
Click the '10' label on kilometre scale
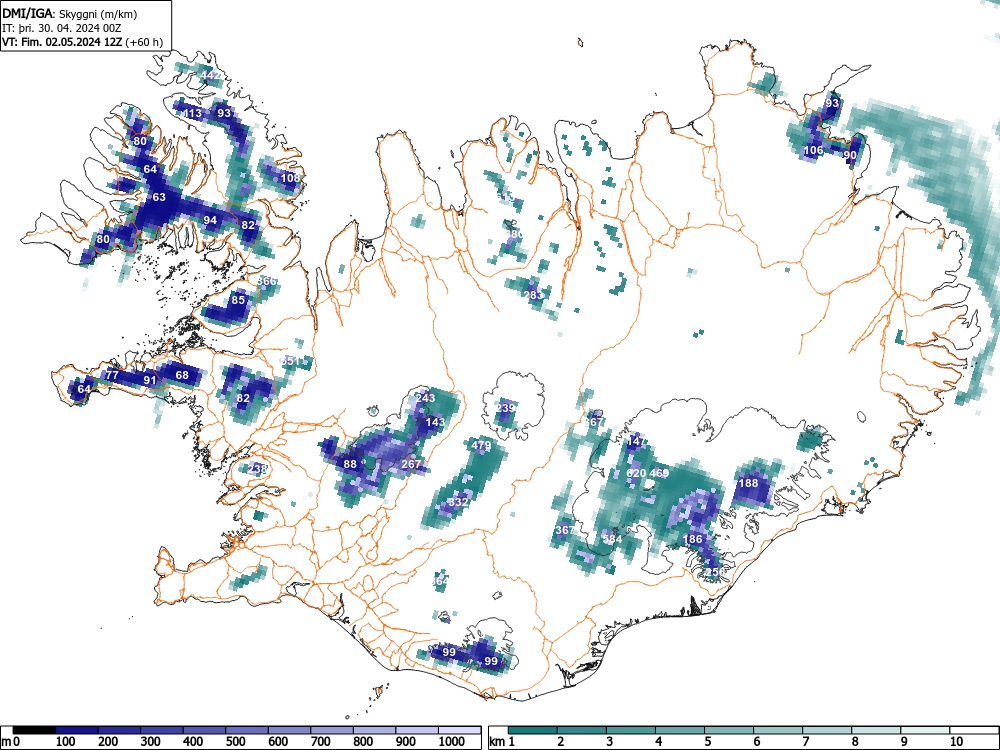click(956, 741)
